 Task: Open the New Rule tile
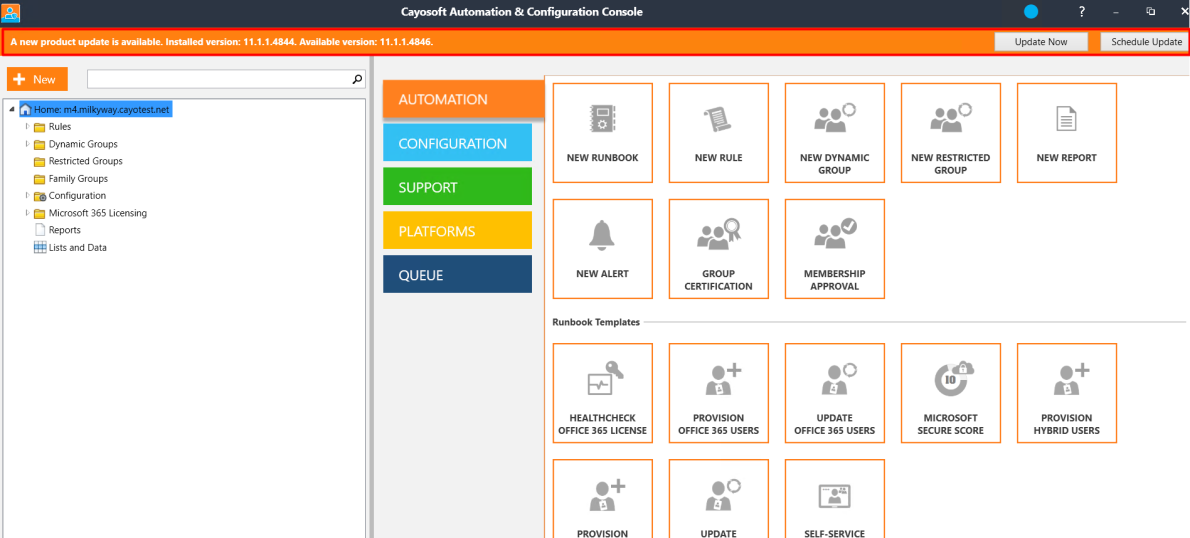(x=718, y=133)
